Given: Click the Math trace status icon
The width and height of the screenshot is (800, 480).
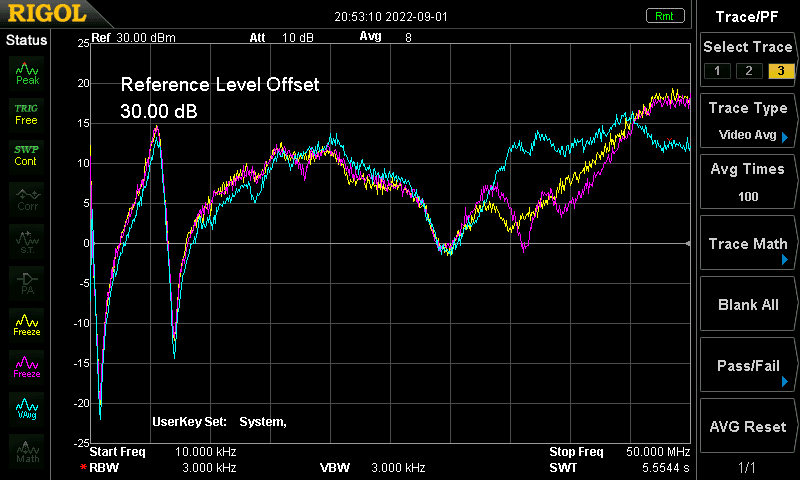Looking at the screenshot, I should [x=27, y=450].
